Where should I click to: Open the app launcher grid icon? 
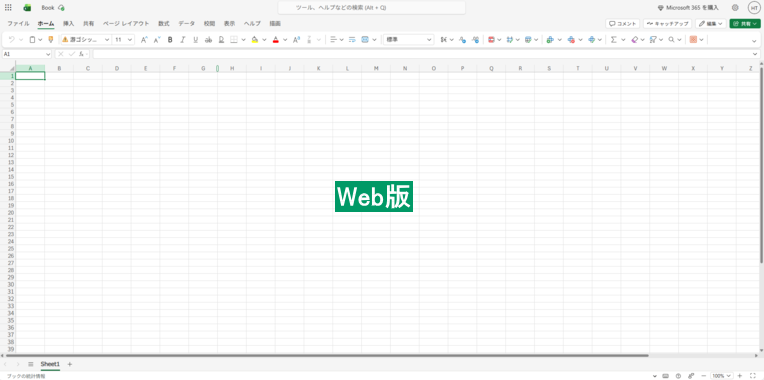[8, 8]
